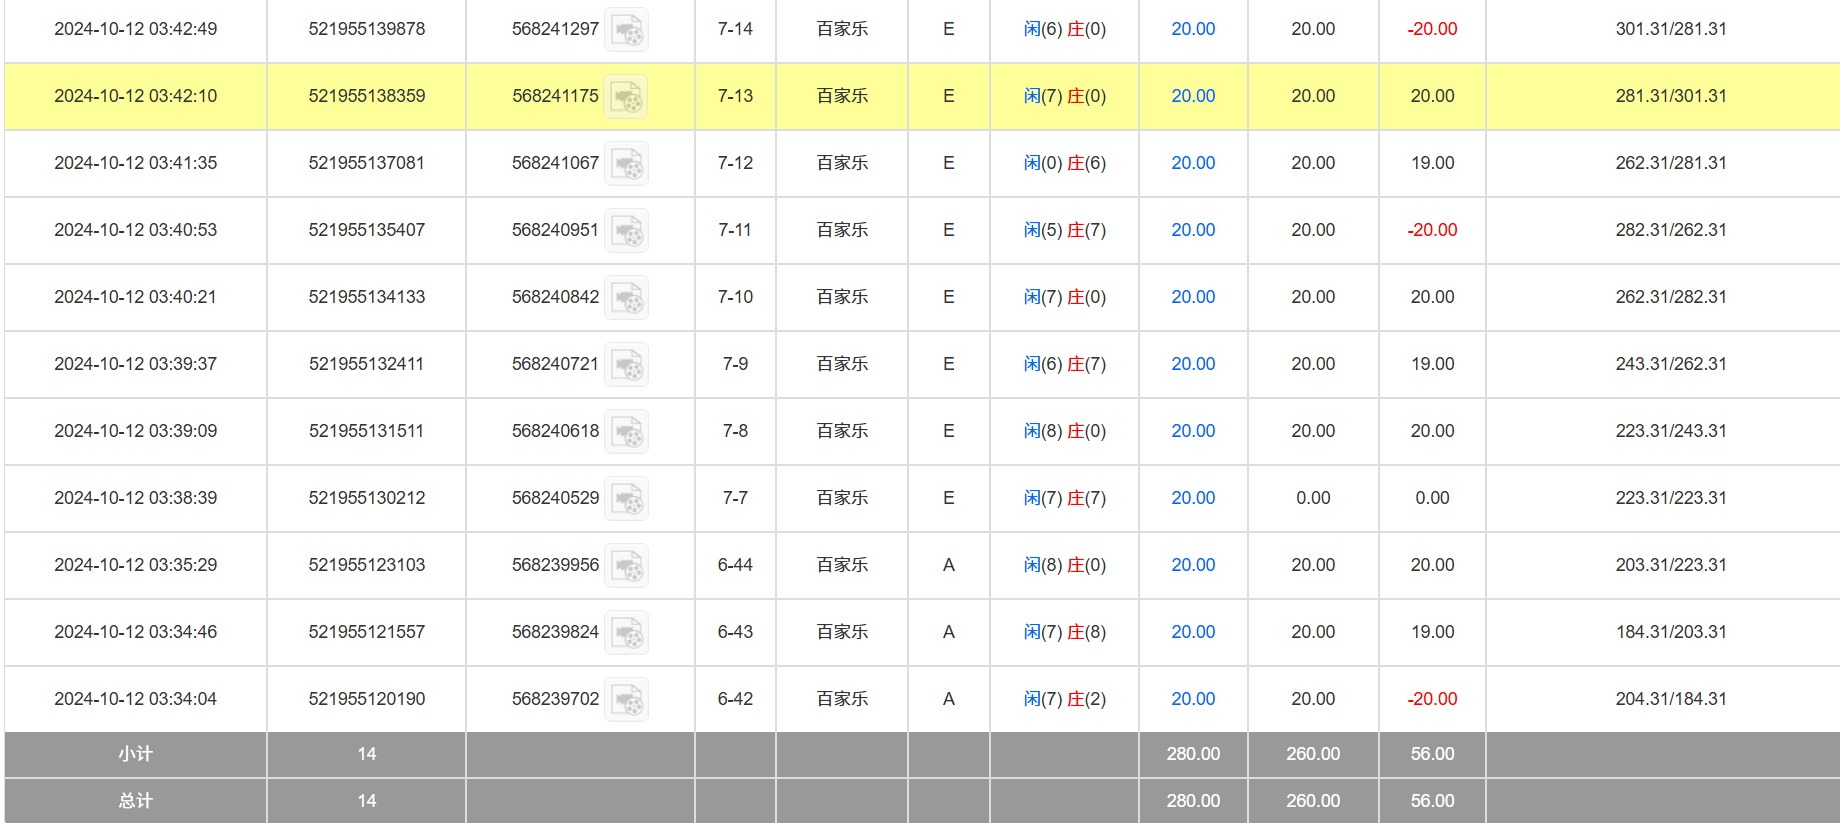Select order number 521955139878
1840x823 pixels.
point(366,29)
